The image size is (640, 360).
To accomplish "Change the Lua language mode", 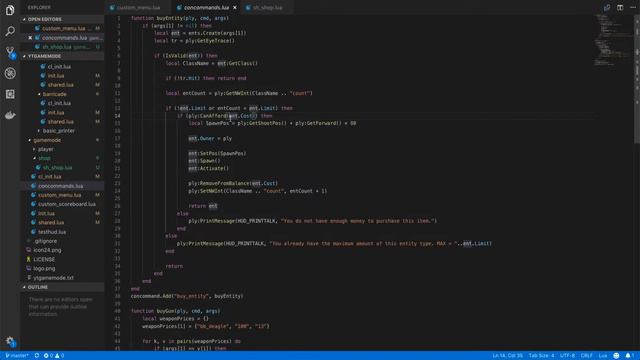I will (603, 356).
